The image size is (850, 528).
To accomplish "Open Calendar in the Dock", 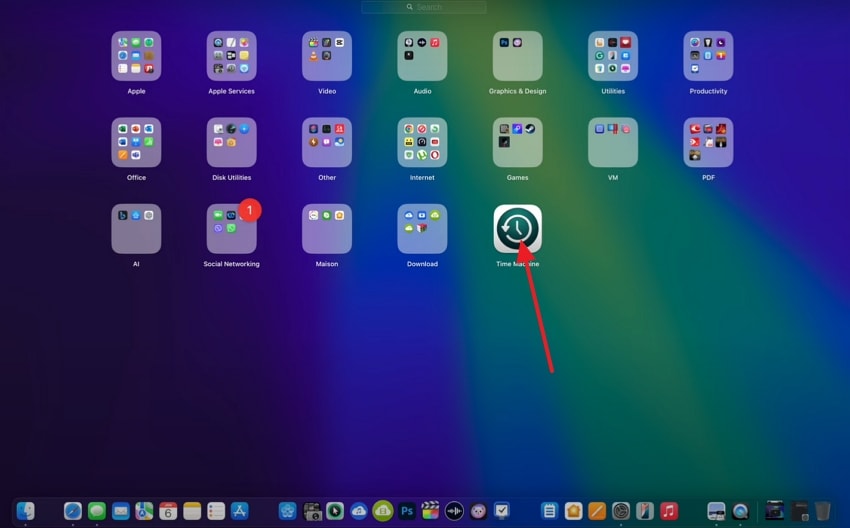I will coord(168,511).
